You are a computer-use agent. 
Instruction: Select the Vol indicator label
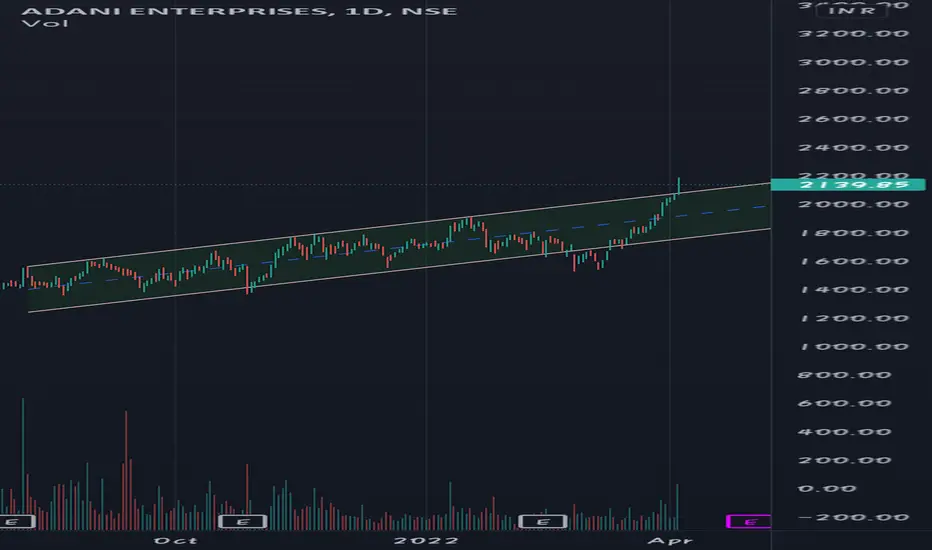45,24
